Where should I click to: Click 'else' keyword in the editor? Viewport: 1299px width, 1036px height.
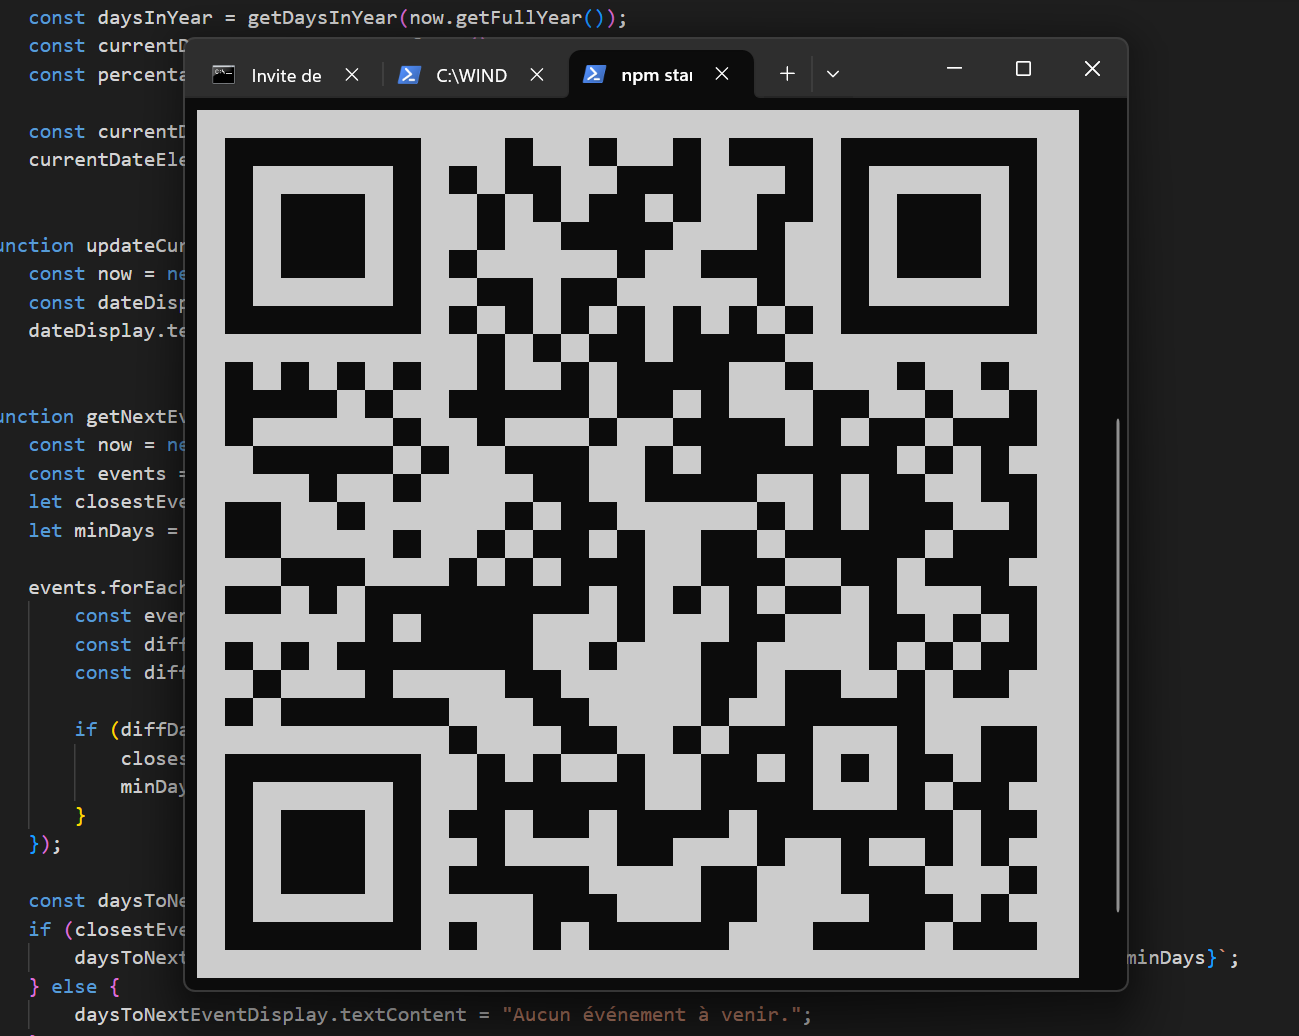[x=74, y=987]
